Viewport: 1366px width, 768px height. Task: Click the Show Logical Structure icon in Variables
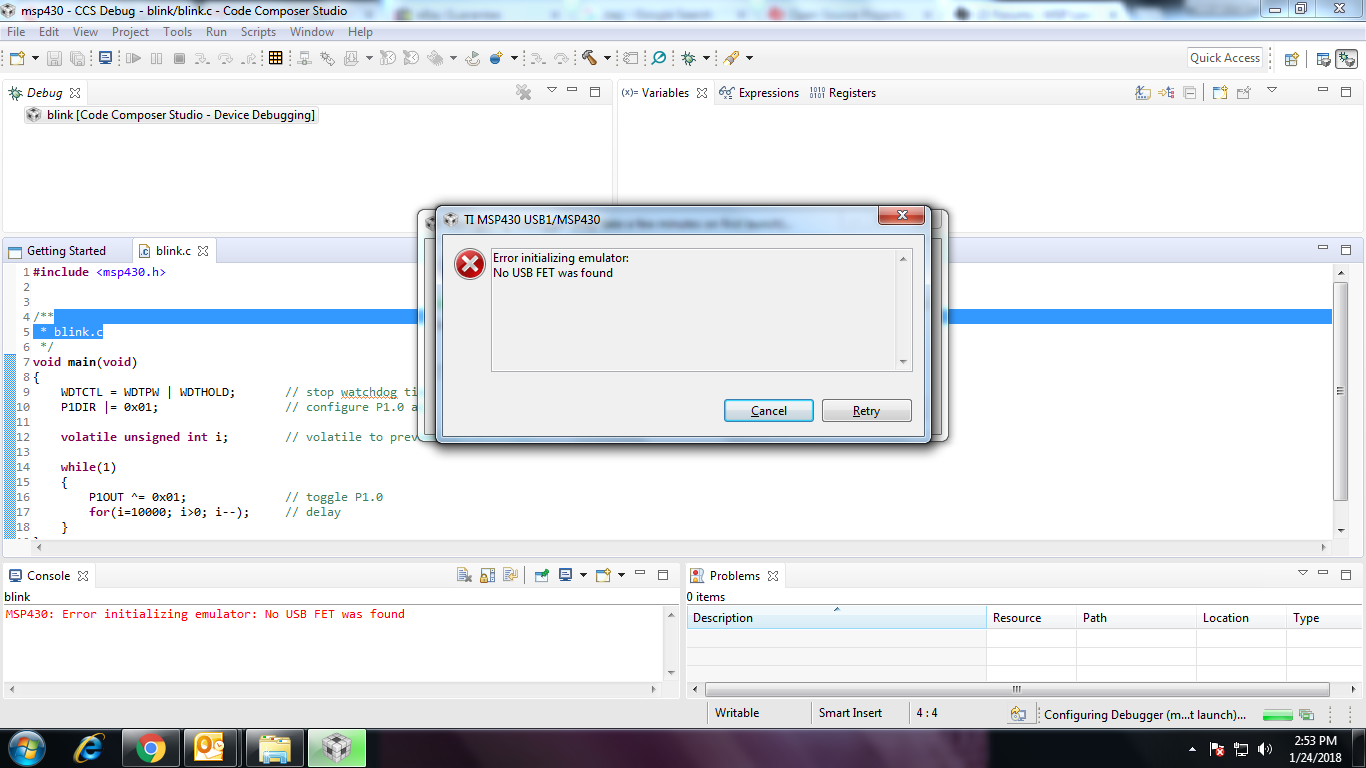point(1166,93)
